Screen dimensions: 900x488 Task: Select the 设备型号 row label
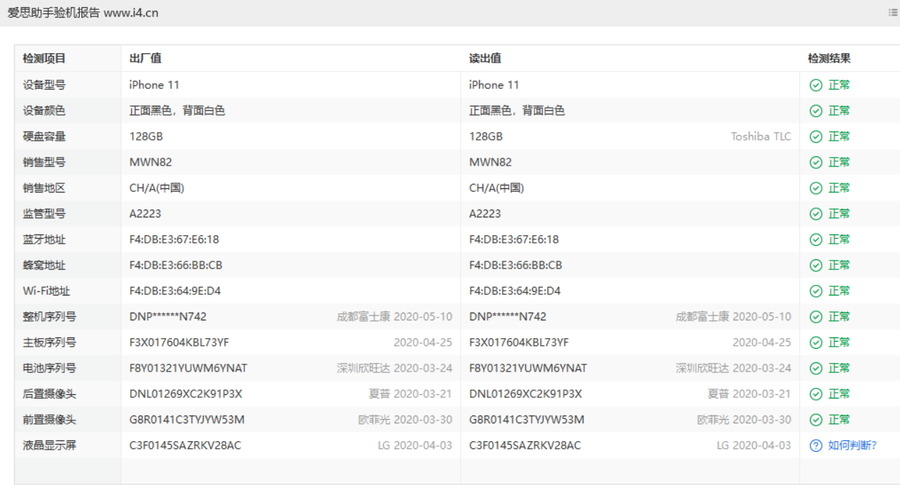[x=44, y=85]
